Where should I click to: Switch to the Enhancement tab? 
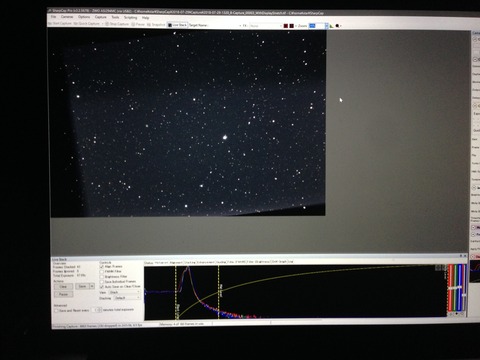[206, 262]
